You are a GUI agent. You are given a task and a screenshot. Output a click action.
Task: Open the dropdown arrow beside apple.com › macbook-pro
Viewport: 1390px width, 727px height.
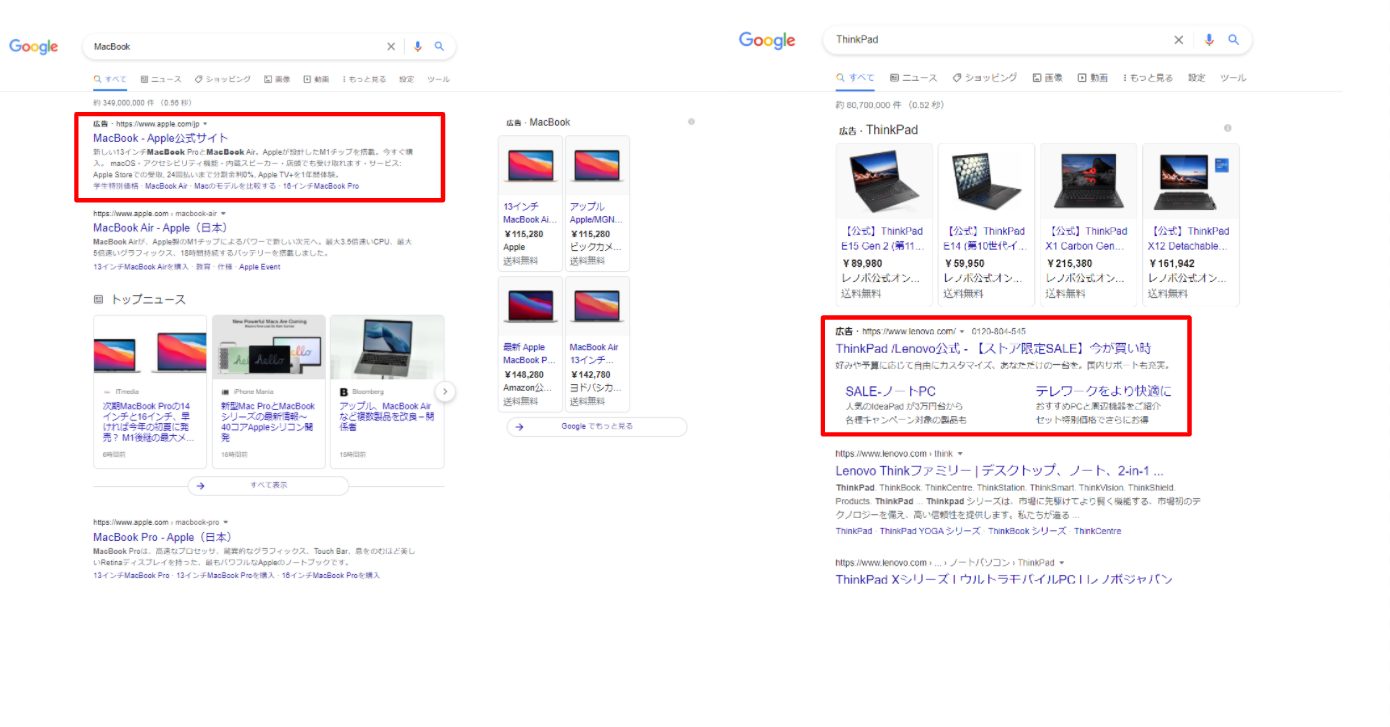(x=226, y=522)
